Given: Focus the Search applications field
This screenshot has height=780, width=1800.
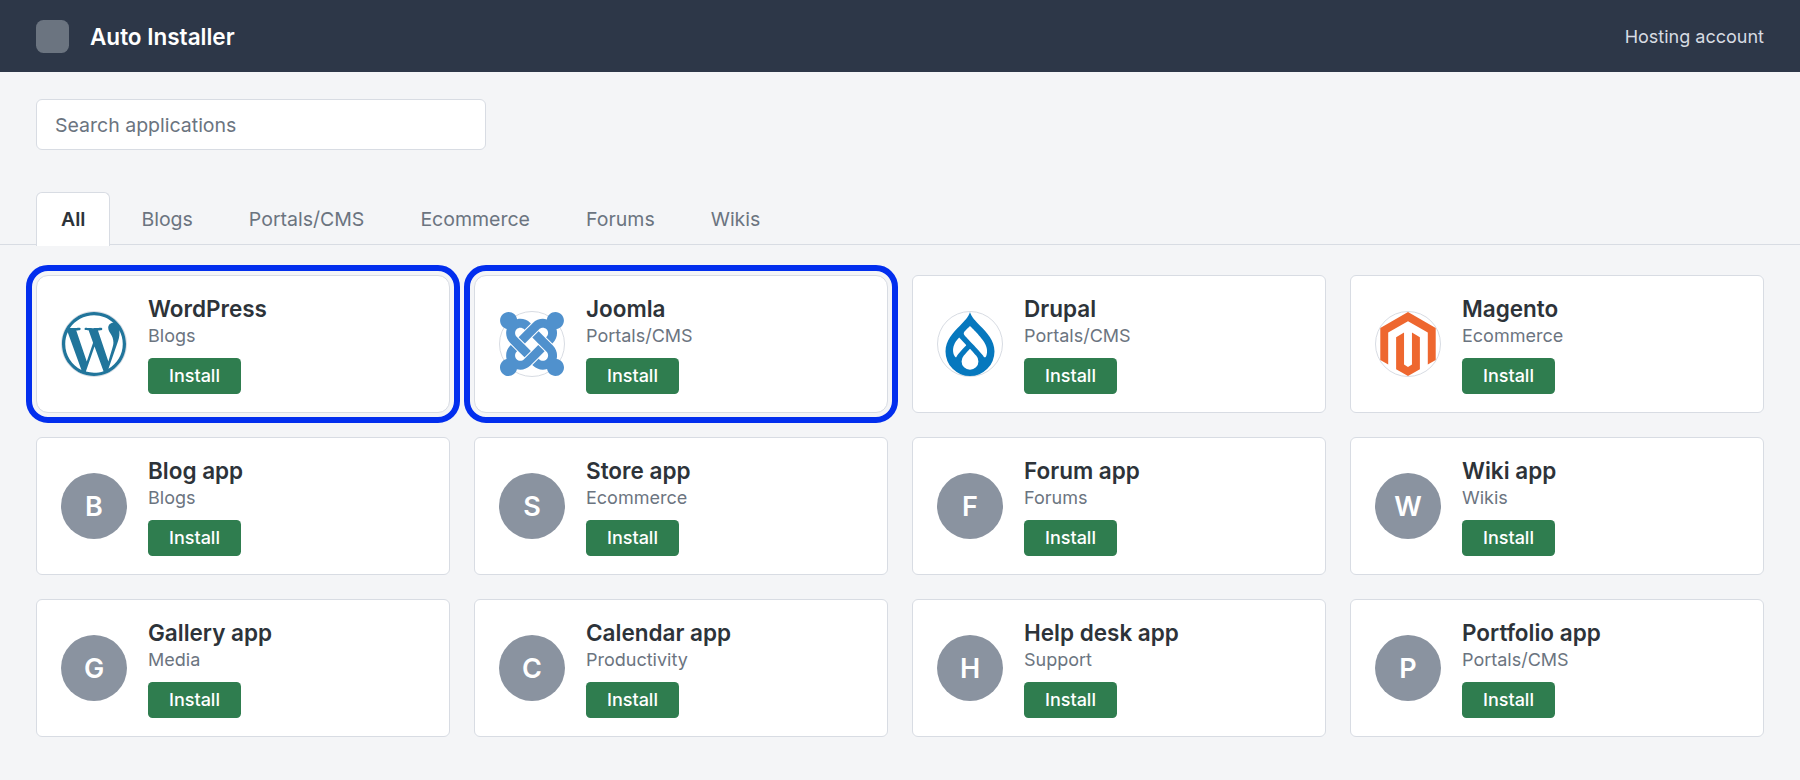Looking at the screenshot, I should click(261, 125).
